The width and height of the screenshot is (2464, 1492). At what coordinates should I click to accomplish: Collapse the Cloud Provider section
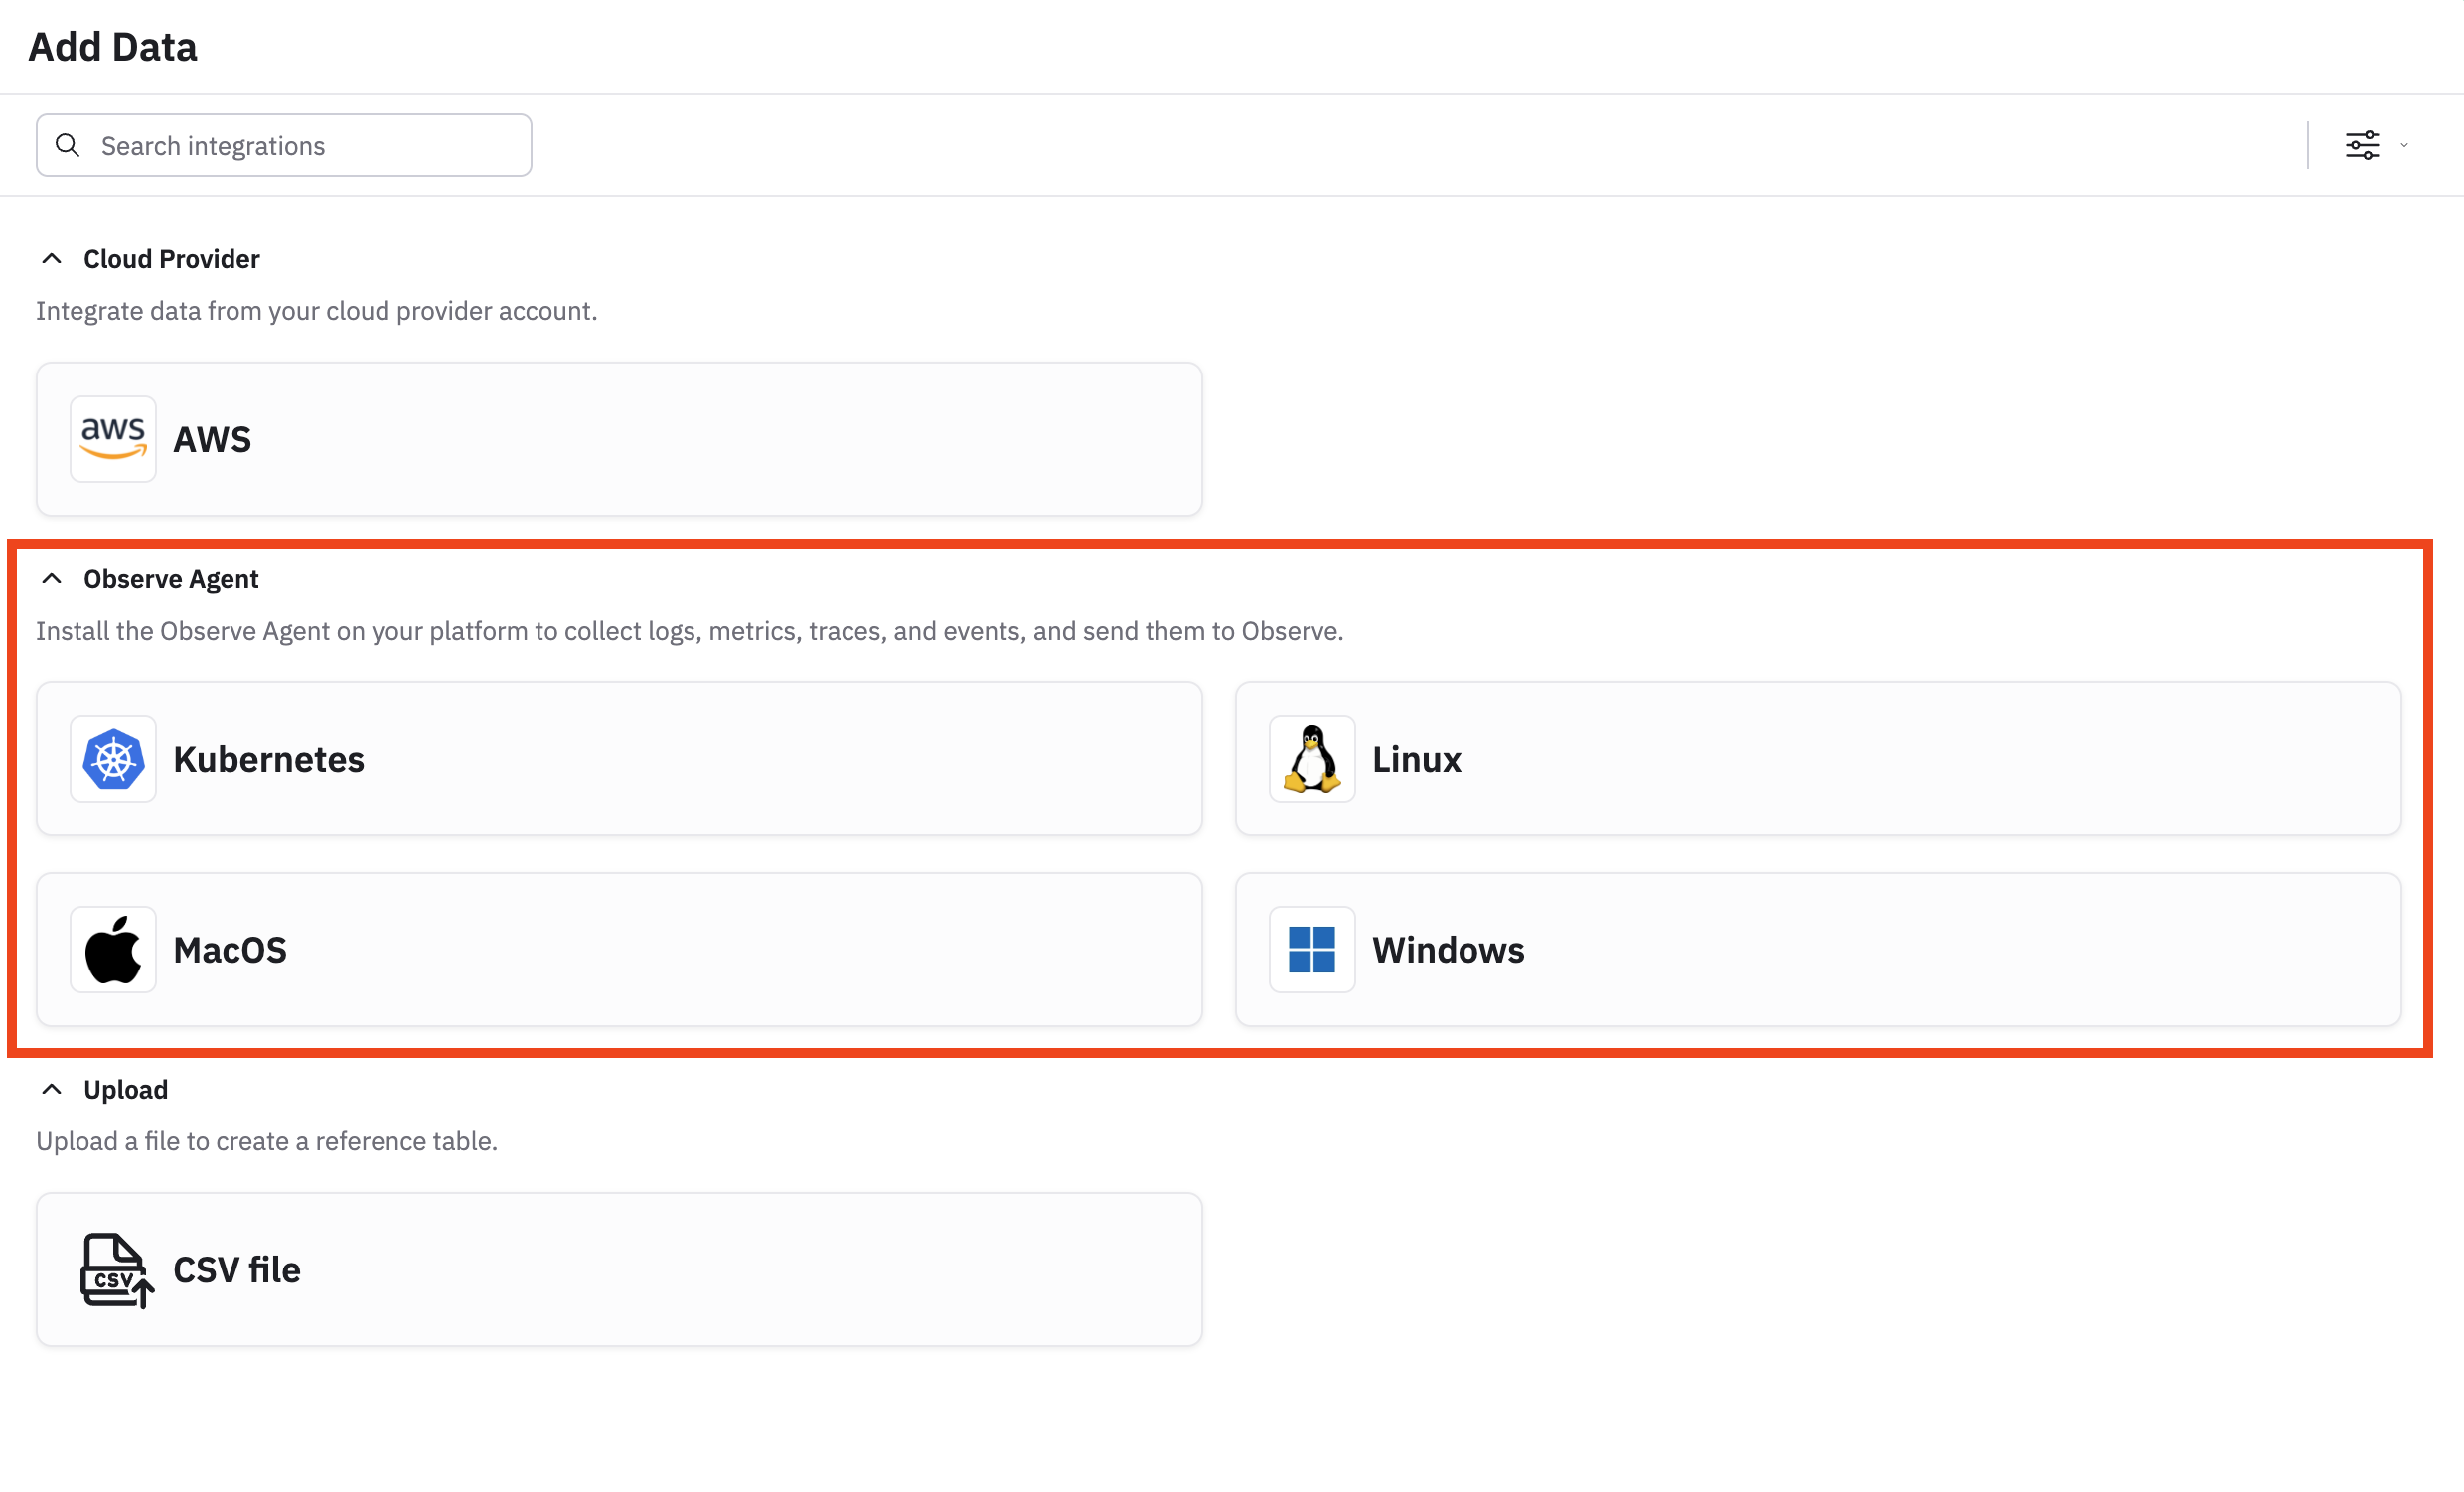click(x=52, y=259)
